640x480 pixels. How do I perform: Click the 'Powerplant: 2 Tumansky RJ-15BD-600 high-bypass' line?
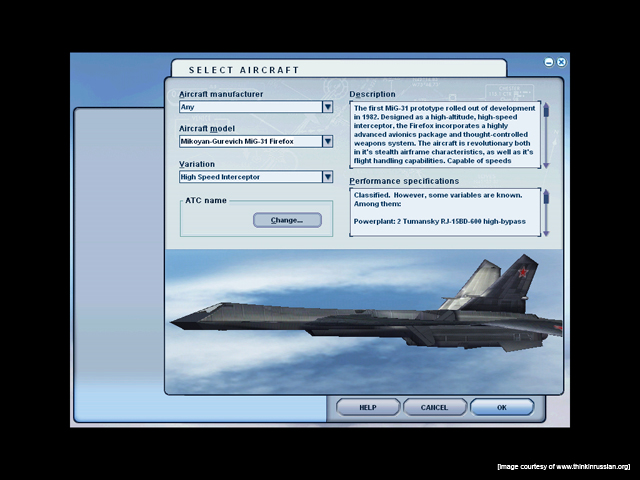[x=440, y=222]
